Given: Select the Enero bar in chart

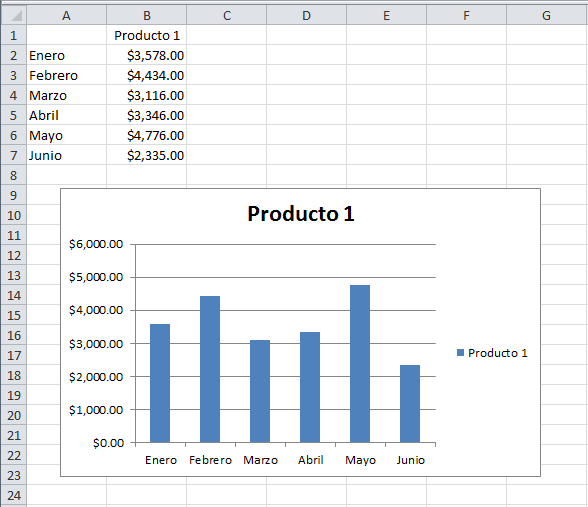Looking at the screenshot, I should click(160, 383).
